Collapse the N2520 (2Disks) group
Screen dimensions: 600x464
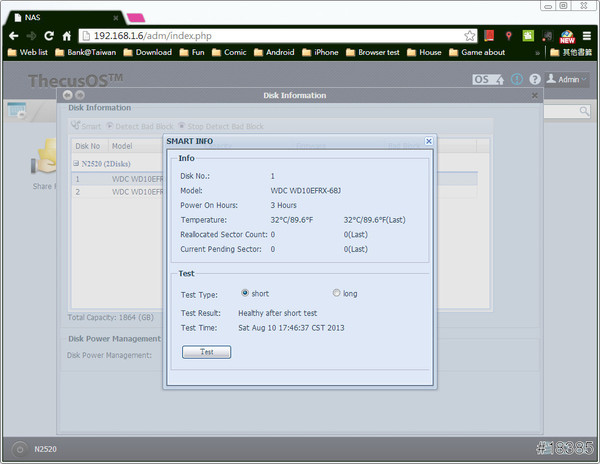[x=77, y=163]
